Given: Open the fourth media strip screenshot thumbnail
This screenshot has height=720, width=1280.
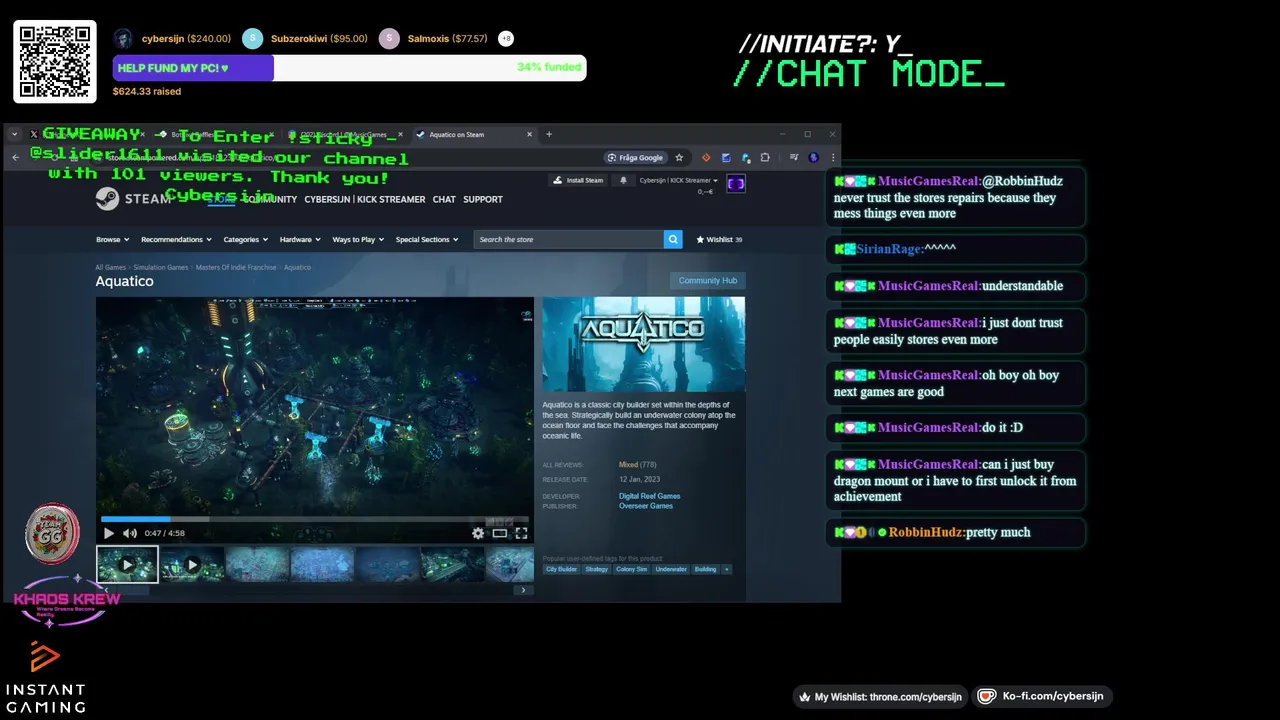Looking at the screenshot, I should tap(322, 565).
